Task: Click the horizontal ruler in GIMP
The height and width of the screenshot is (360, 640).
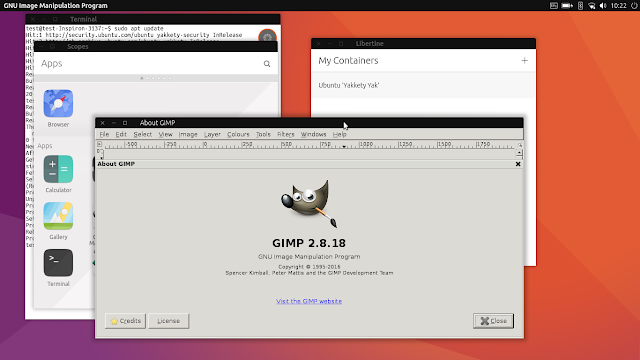Action: pyautogui.click(x=309, y=145)
